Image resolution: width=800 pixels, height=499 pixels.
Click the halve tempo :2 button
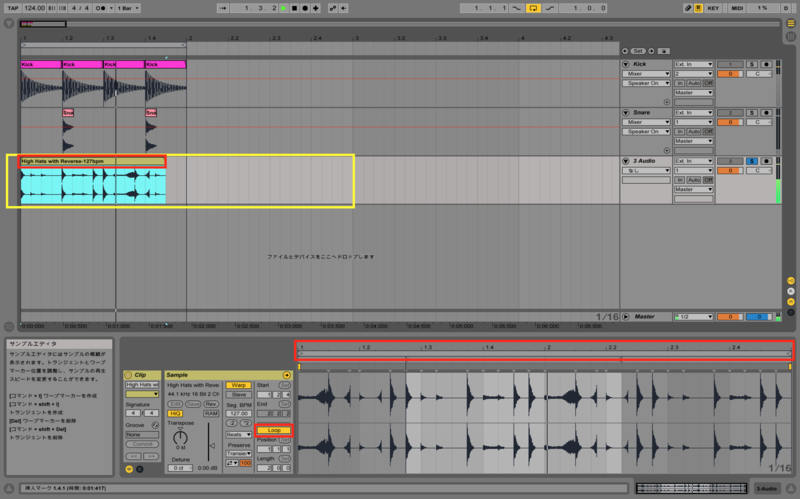(232, 423)
